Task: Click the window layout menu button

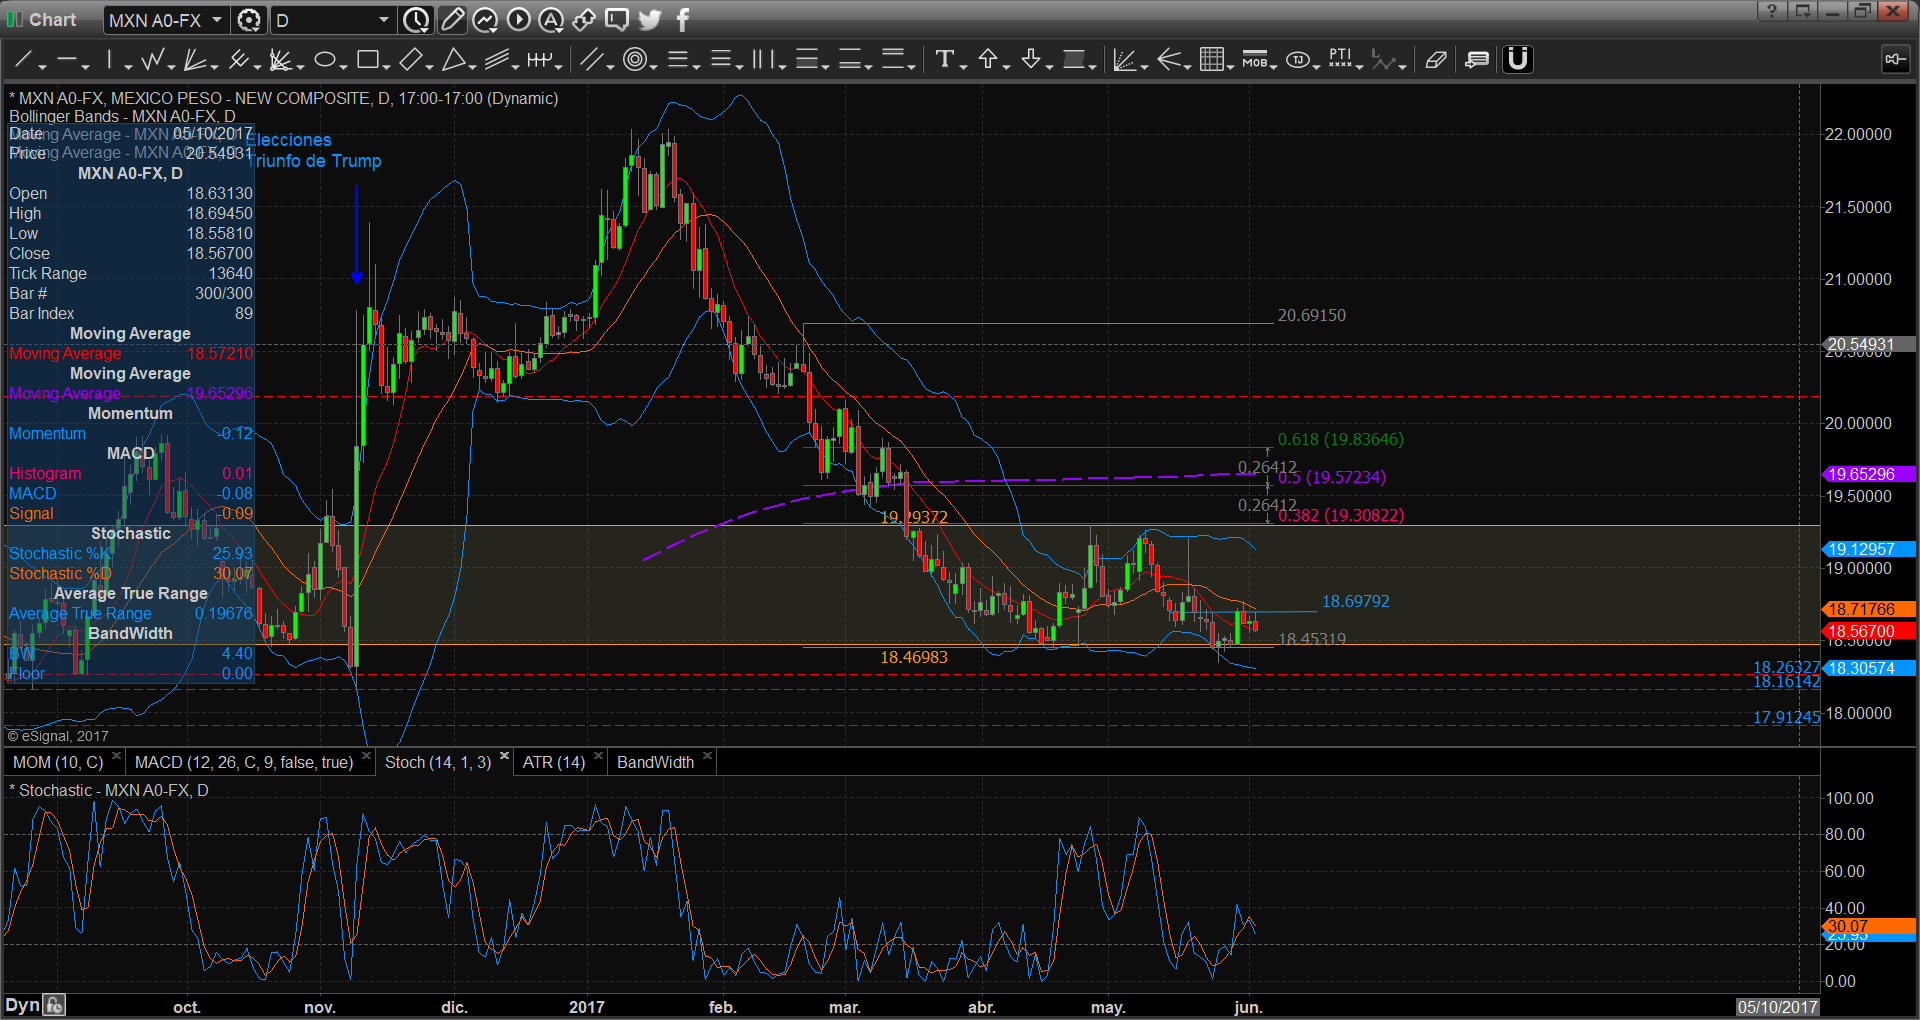Action: tap(1802, 11)
